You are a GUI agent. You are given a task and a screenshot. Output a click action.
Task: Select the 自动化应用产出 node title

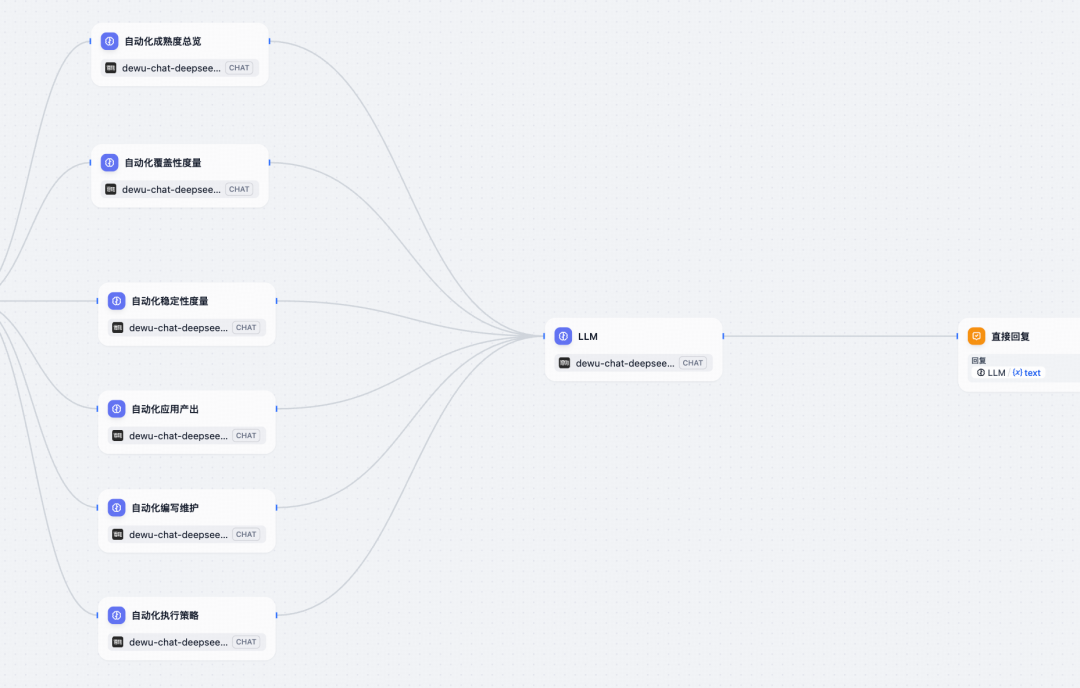[x=165, y=409]
